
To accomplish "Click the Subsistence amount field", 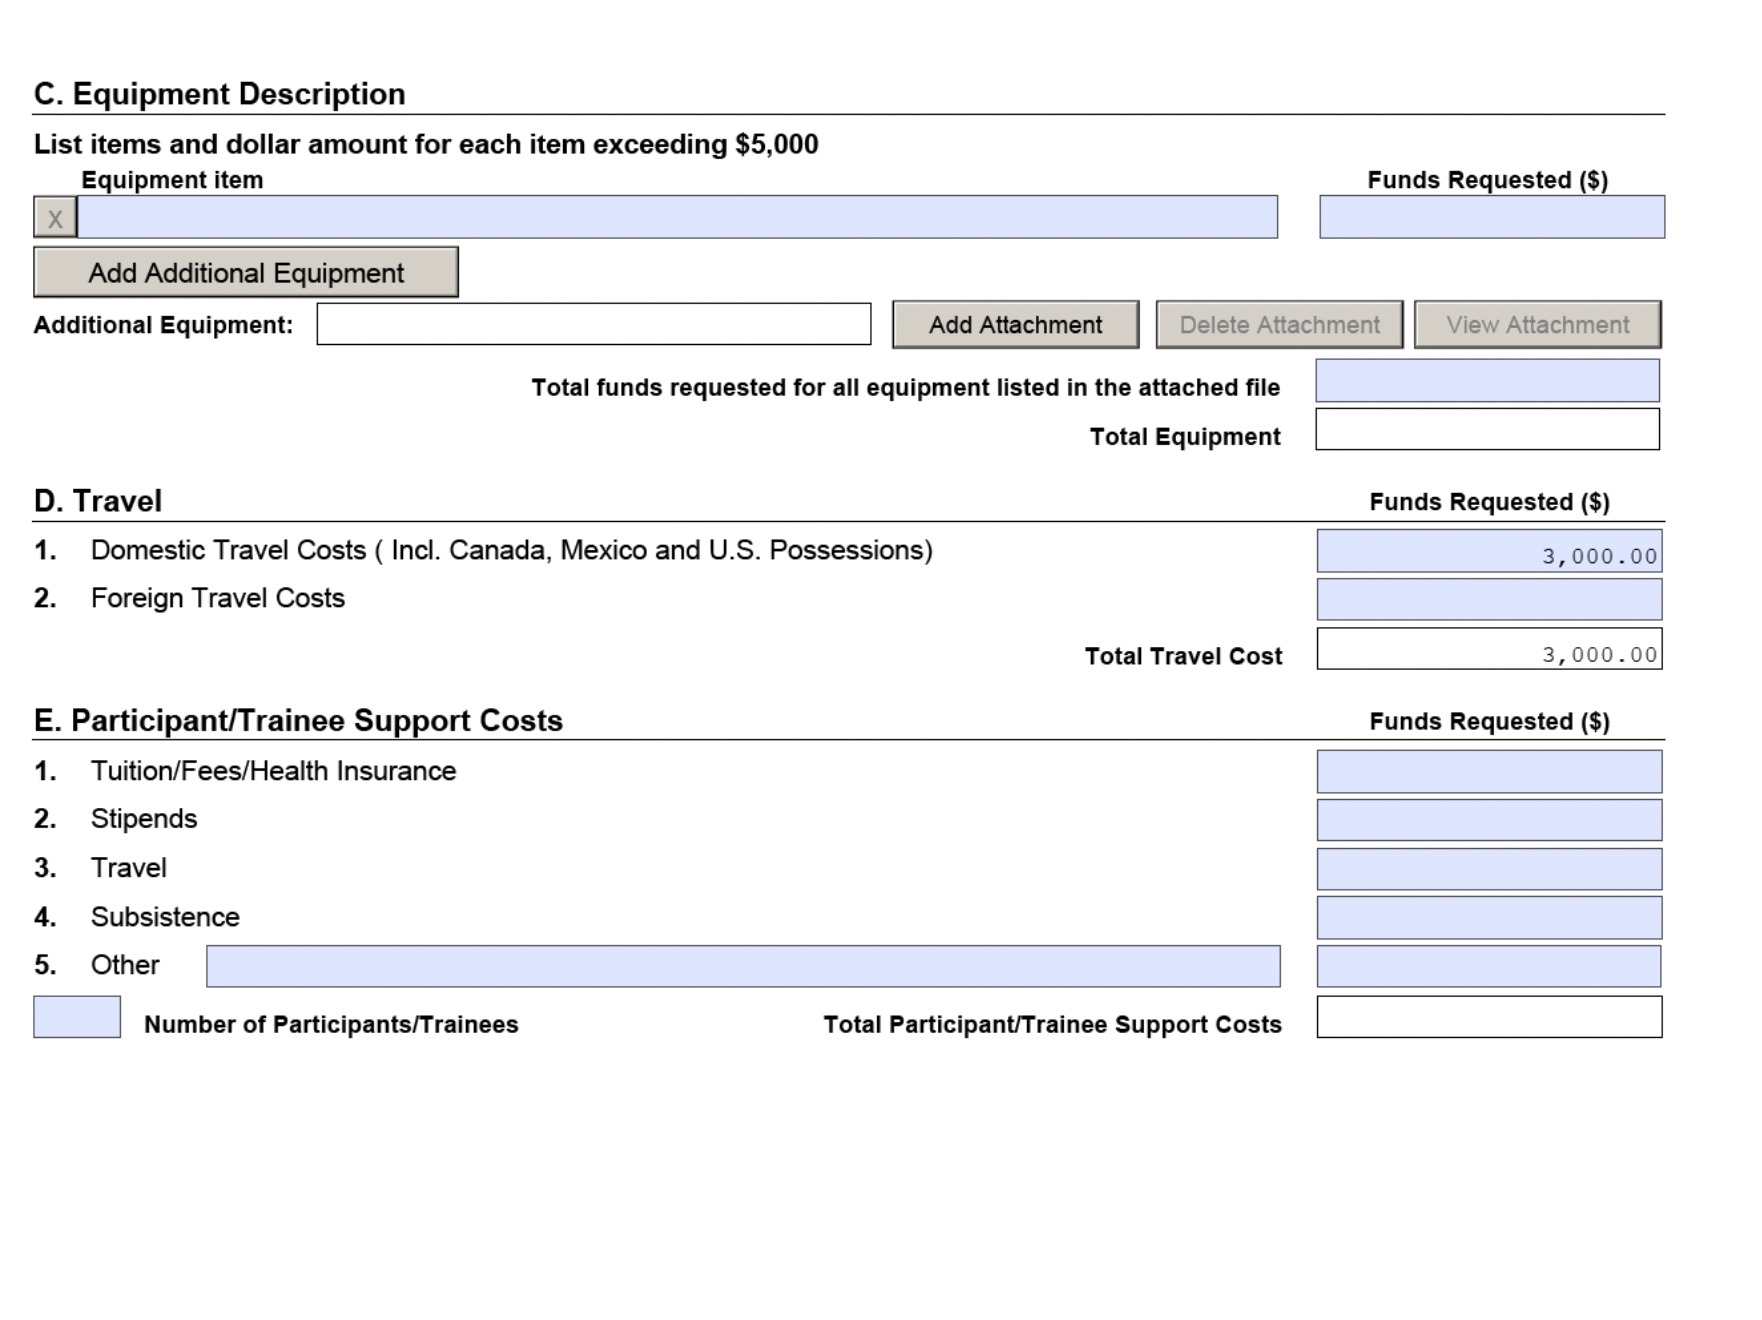I will coord(1488,918).
